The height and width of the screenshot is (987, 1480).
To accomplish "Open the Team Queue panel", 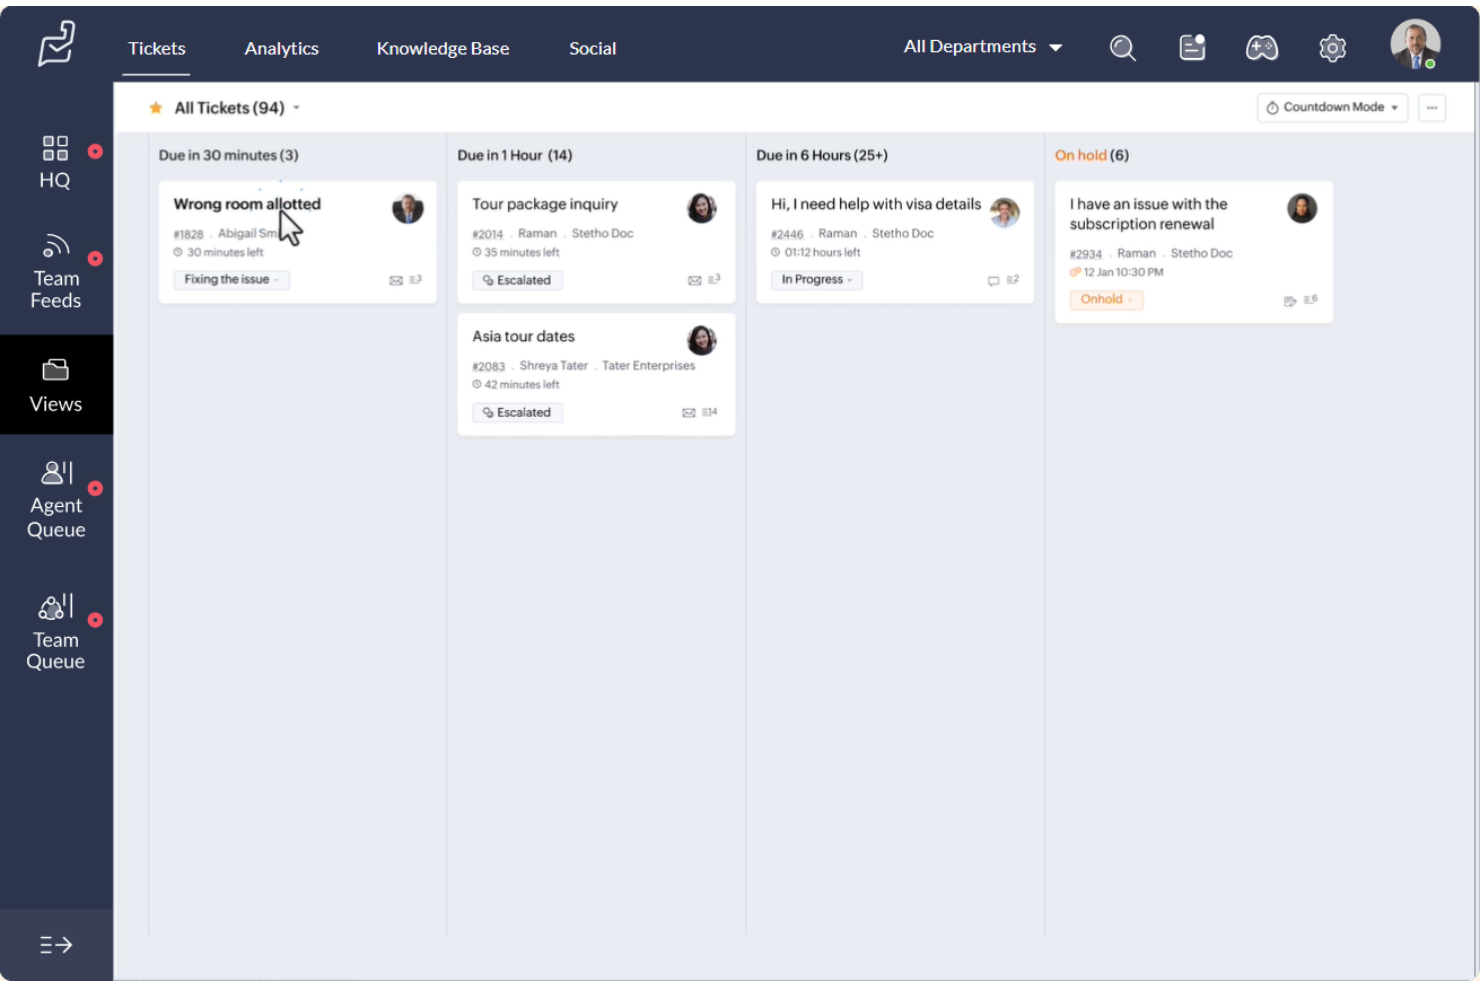I will [55, 630].
